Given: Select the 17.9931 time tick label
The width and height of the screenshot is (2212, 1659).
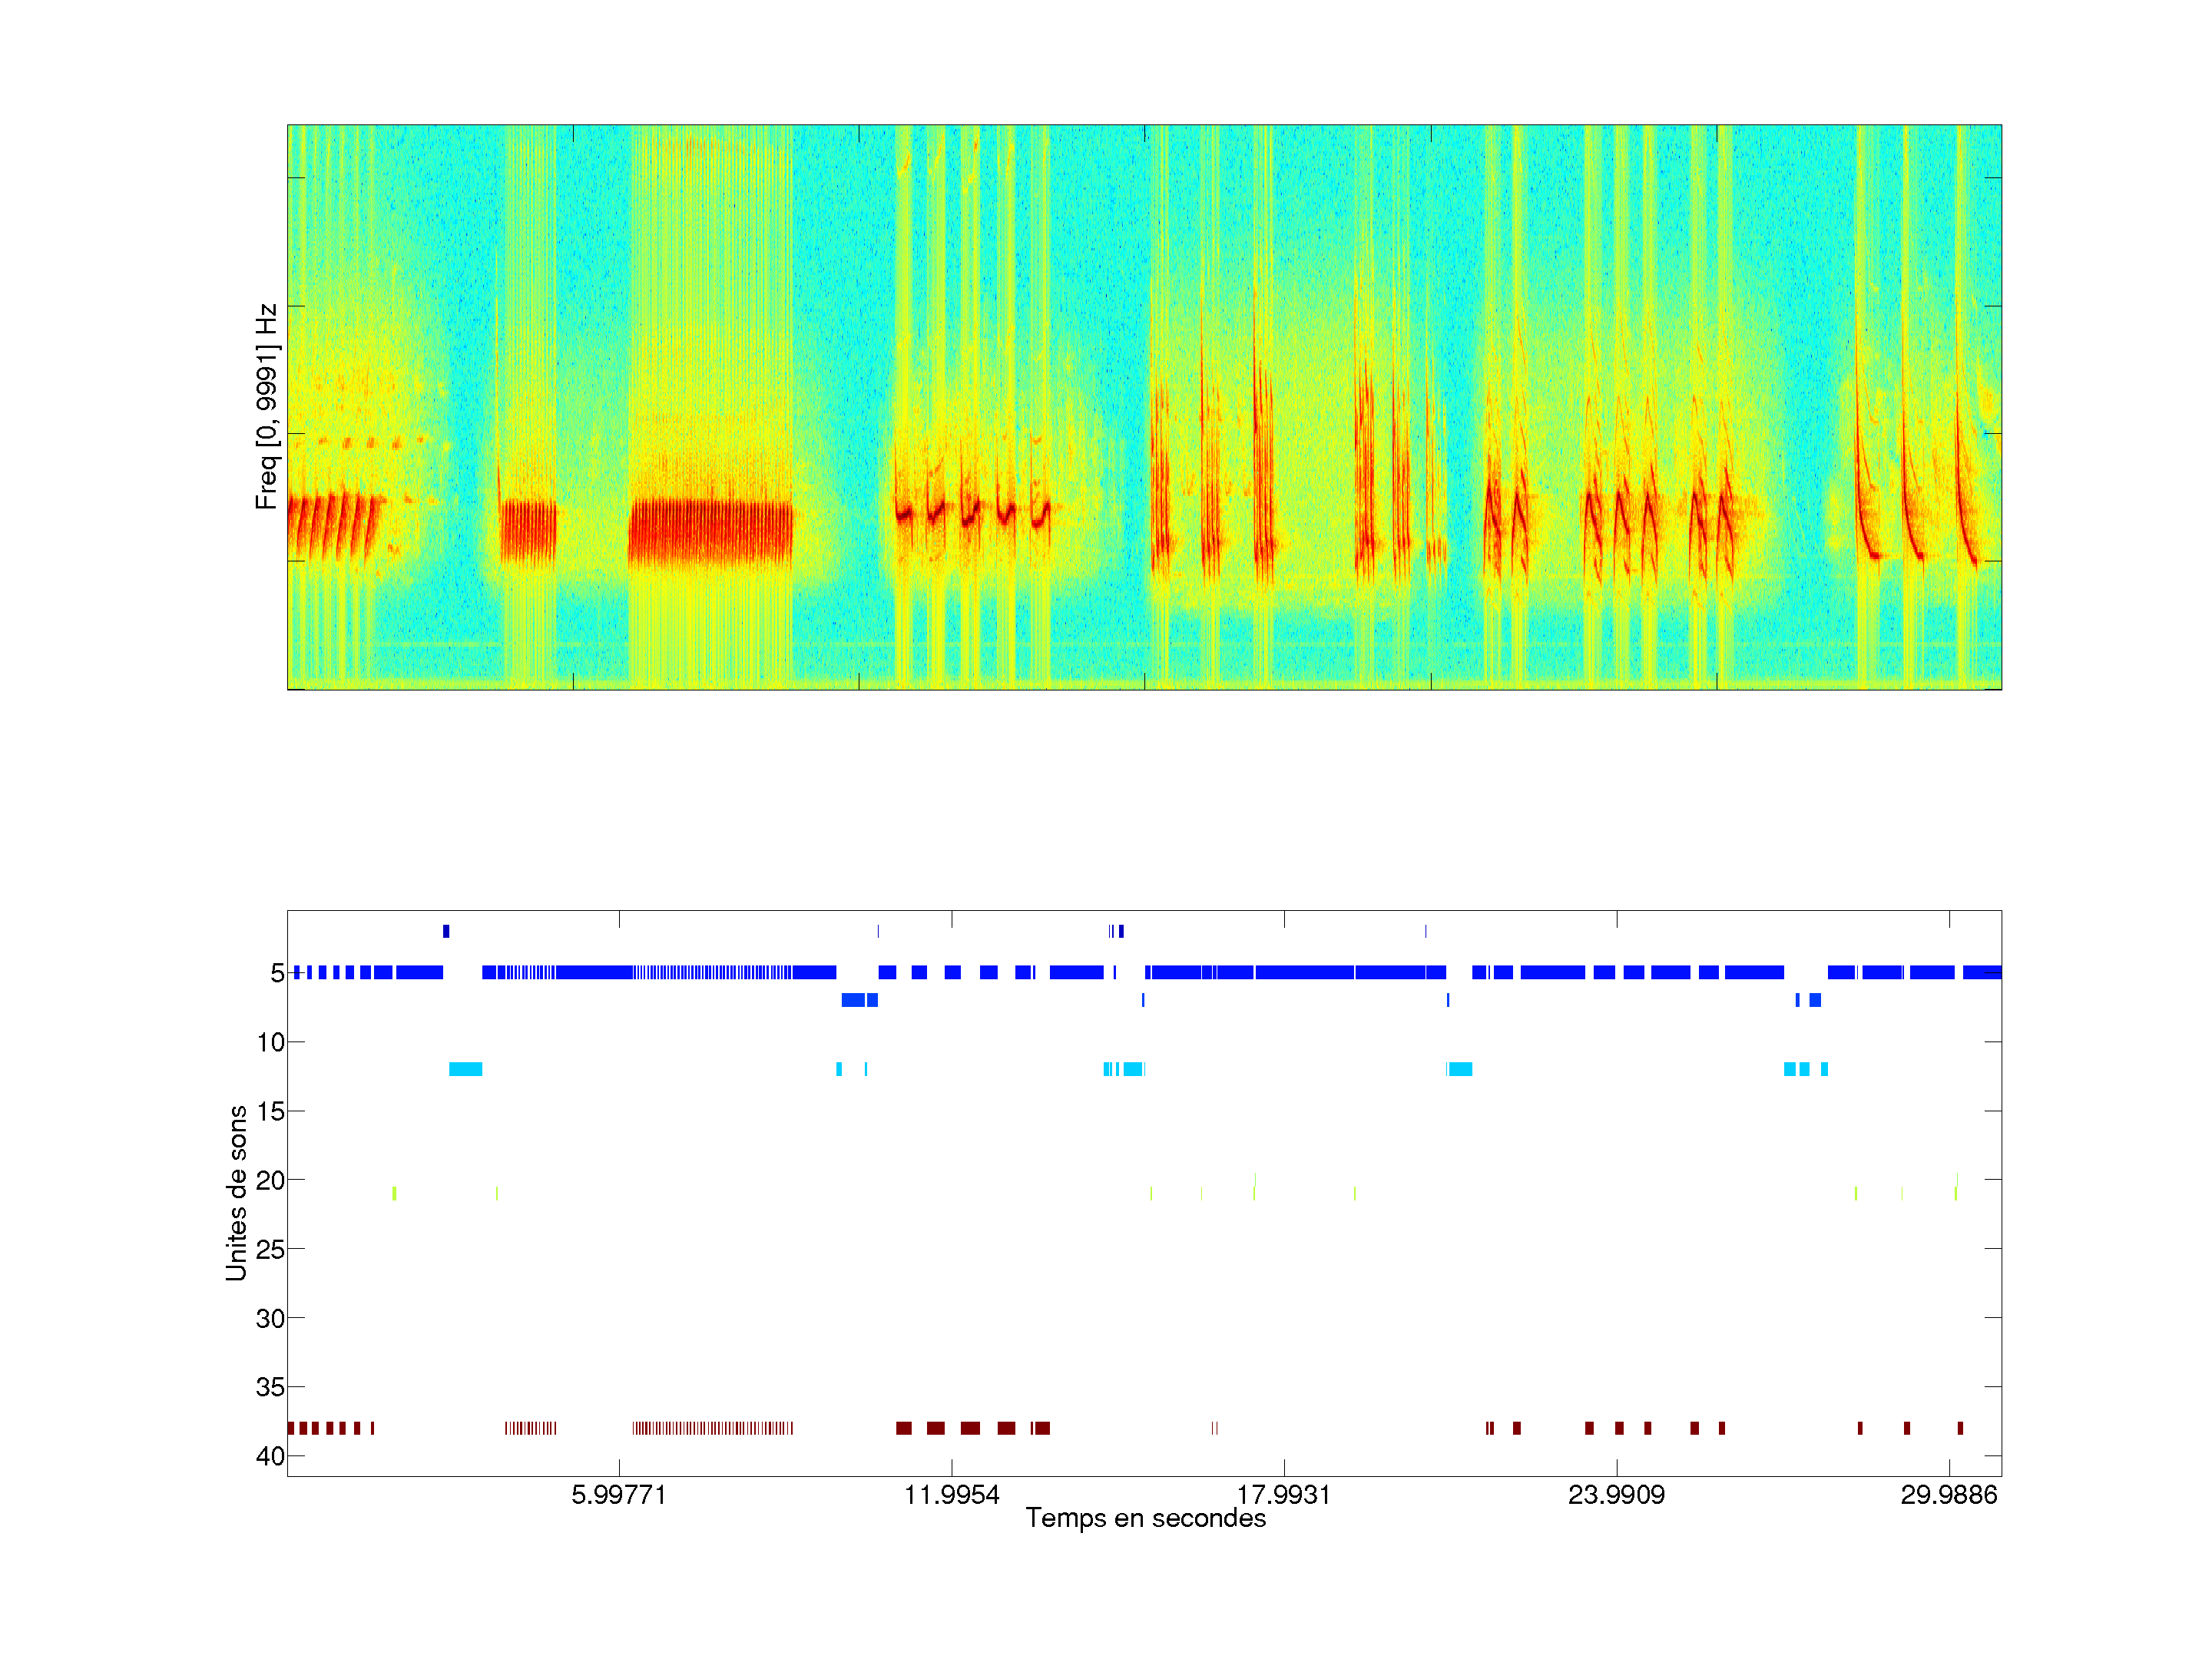Looking at the screenshot, I should pyautogui.click(x=1283, y=1495).
